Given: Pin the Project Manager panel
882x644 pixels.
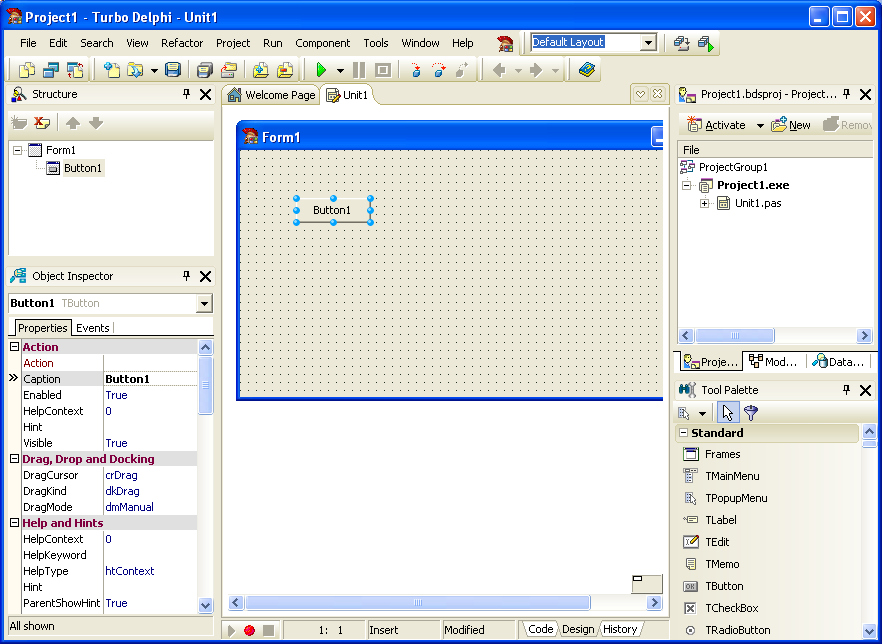Looking at the screenshot, I should 847,94.
